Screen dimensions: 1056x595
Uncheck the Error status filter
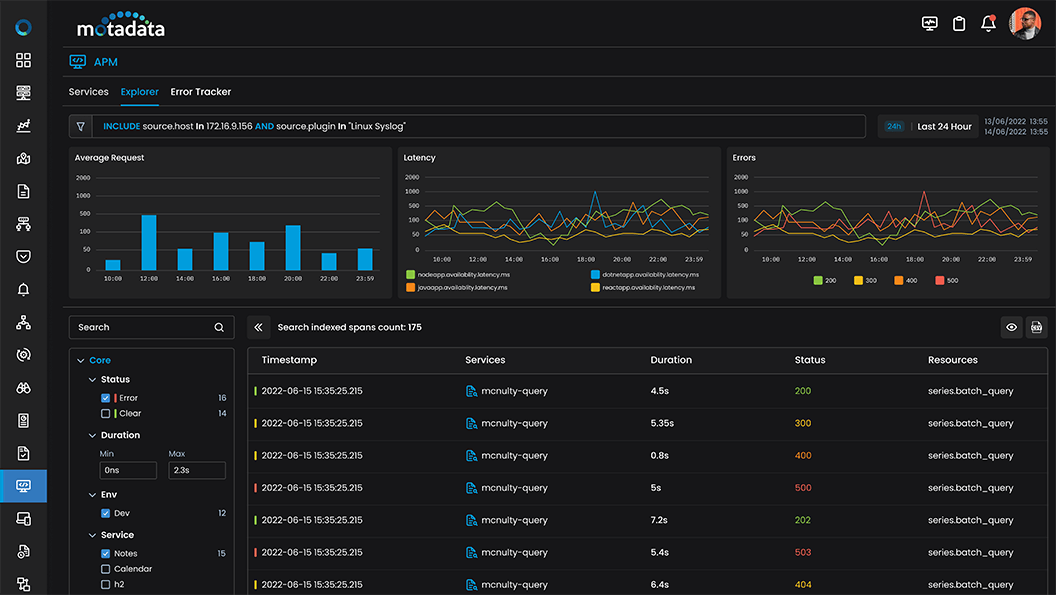(105, 397)
